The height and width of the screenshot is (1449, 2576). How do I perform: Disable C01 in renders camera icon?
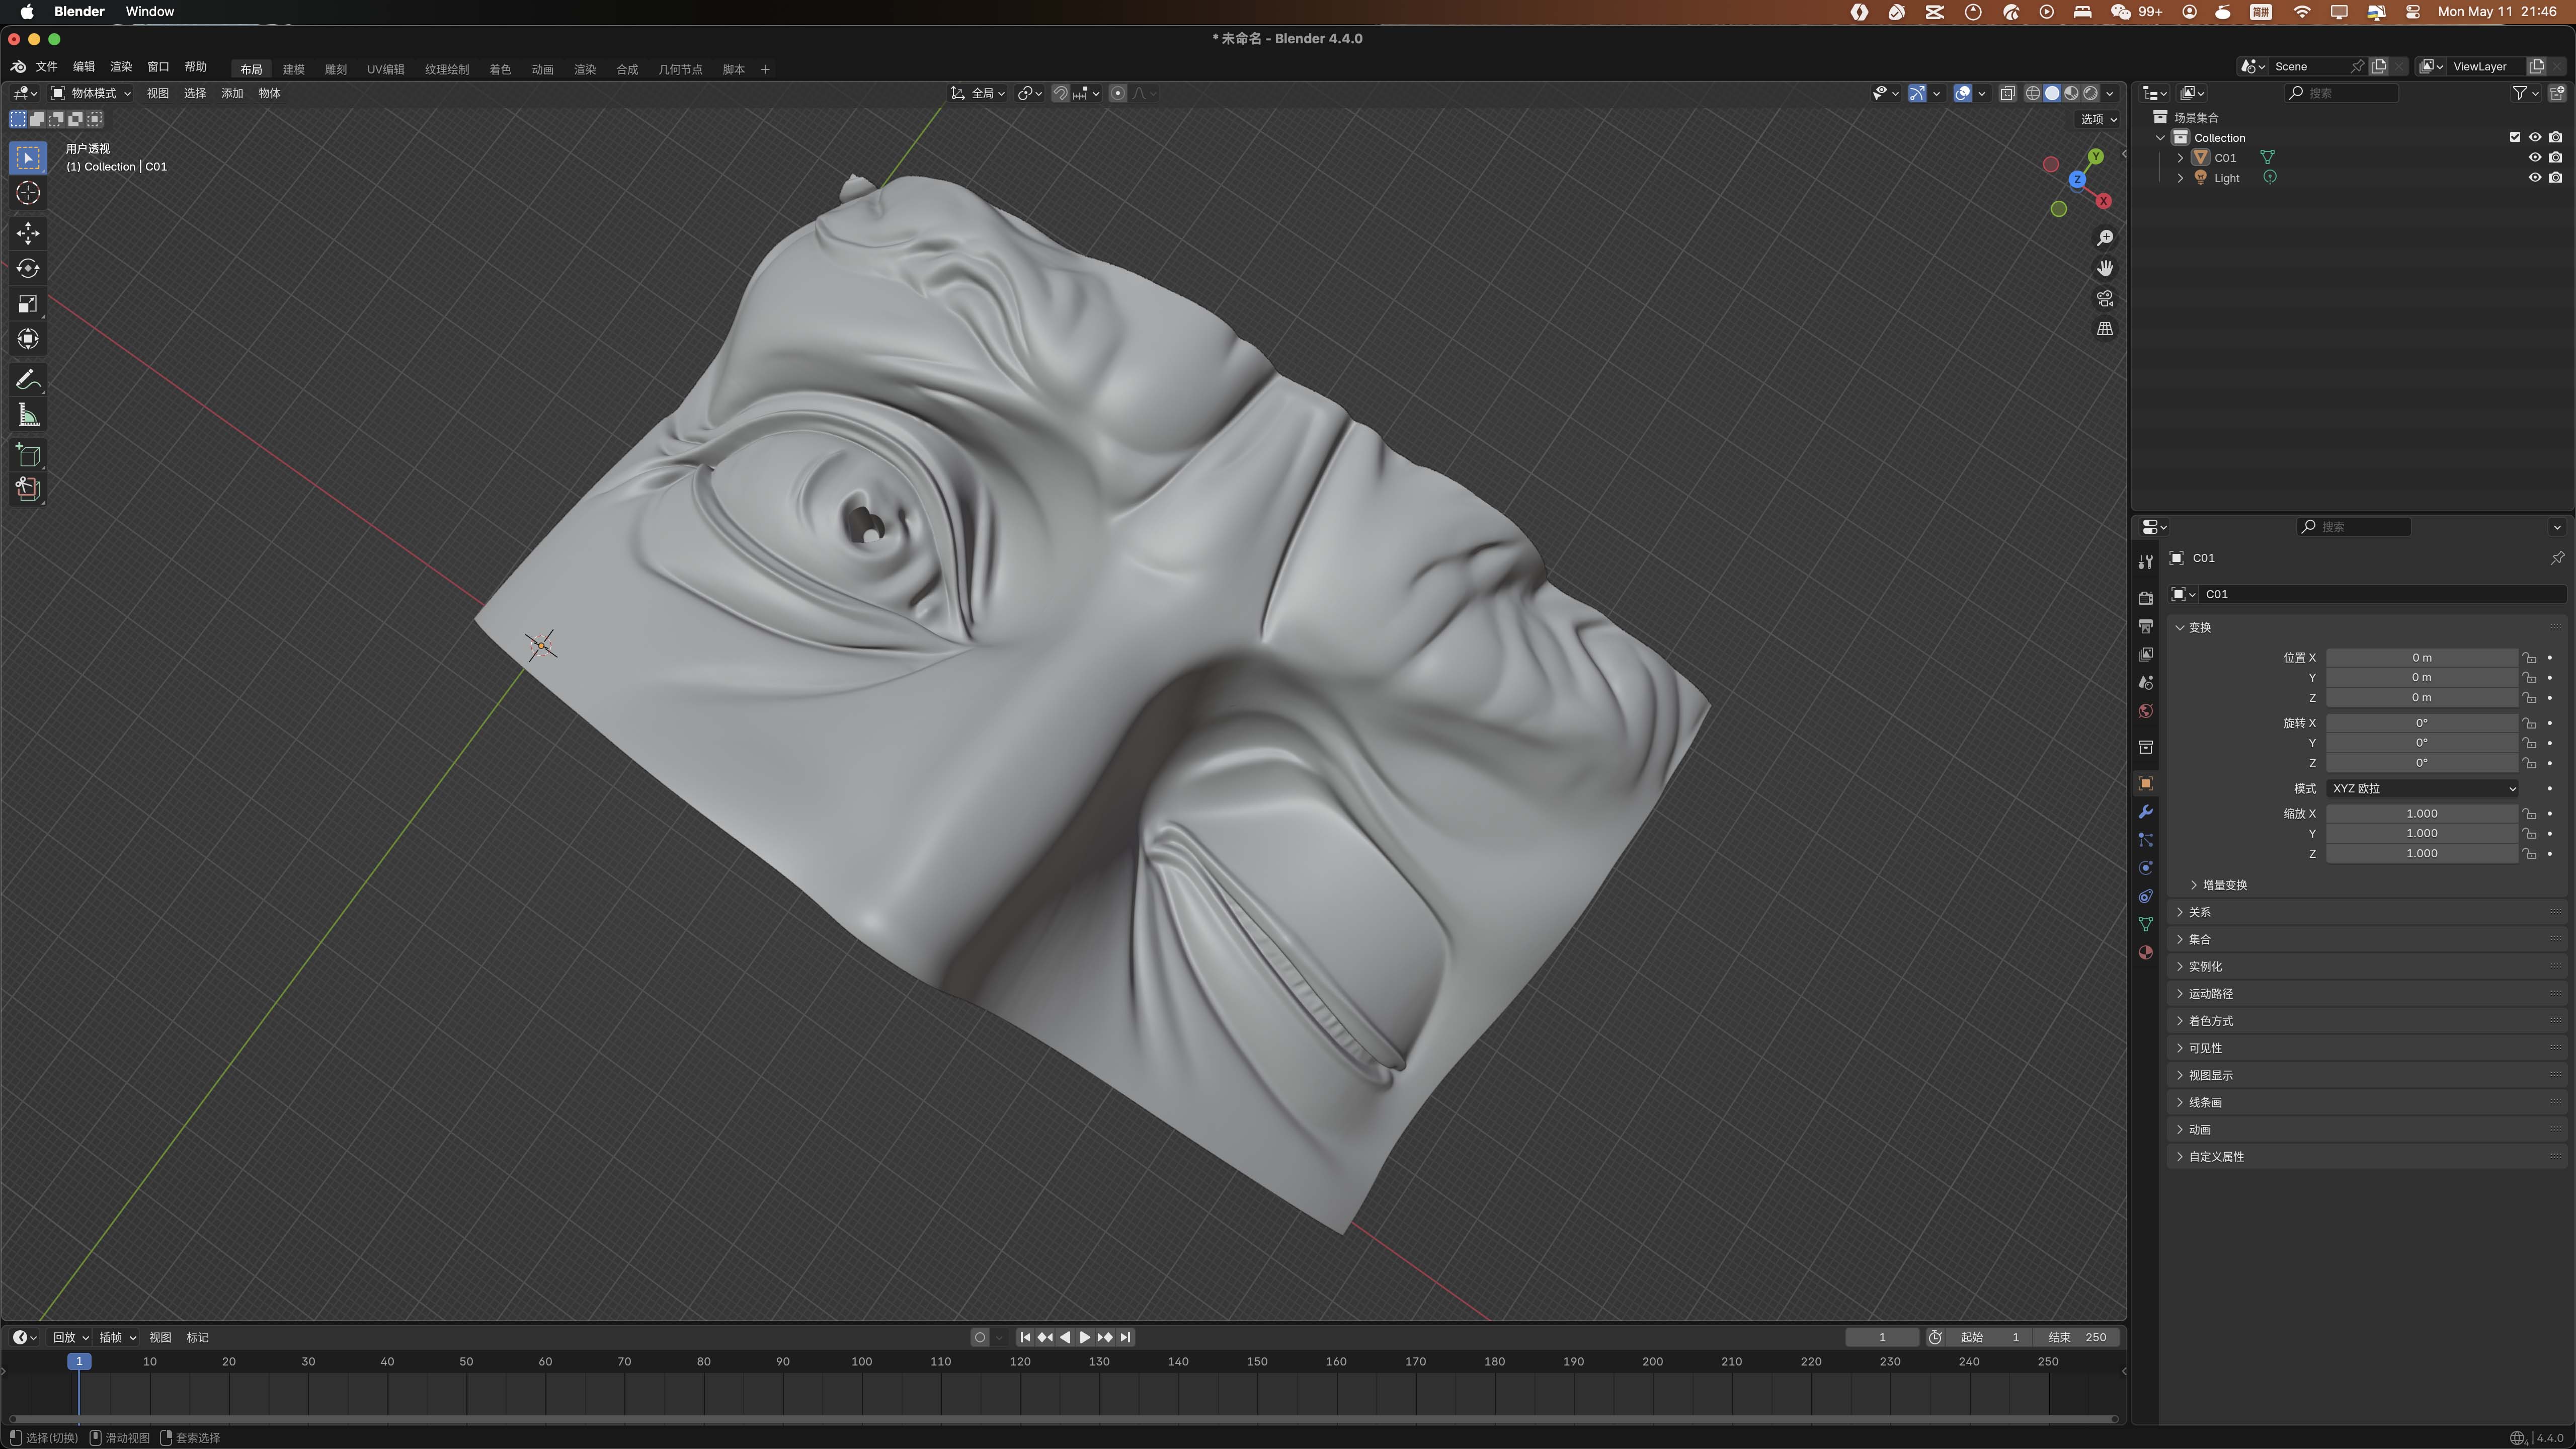[x=2556, y=158]
